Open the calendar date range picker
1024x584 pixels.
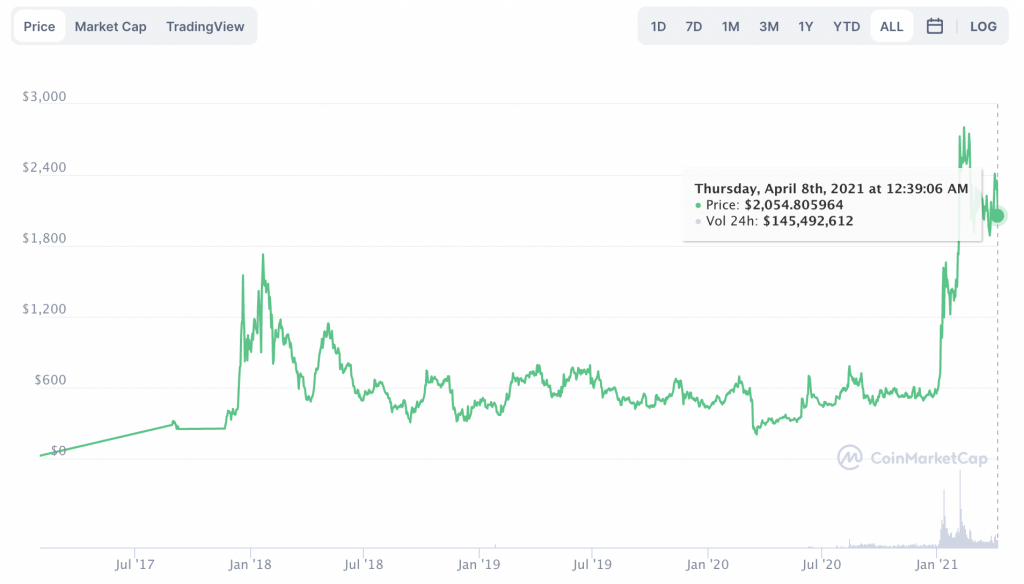click(935, 26)
